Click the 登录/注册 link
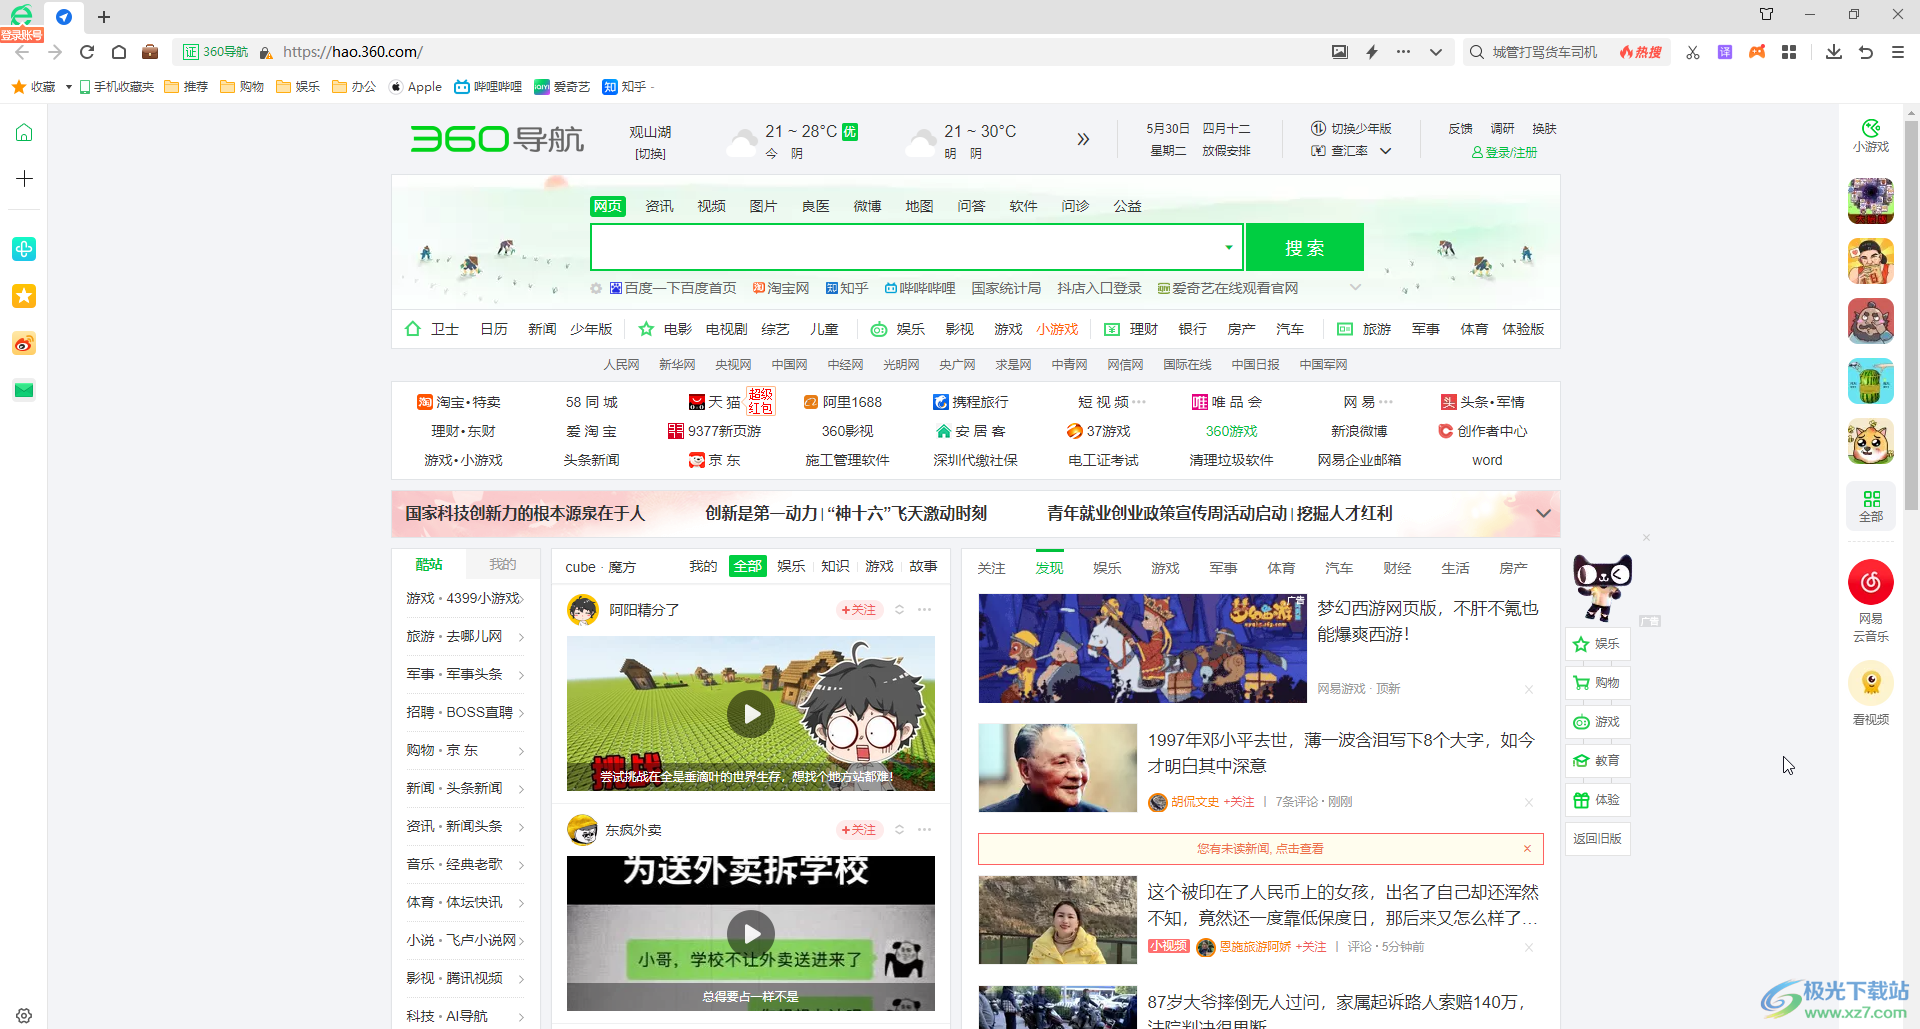Image resolution: width=1920 pixels, height=1029 pixels. (1504, 152)
